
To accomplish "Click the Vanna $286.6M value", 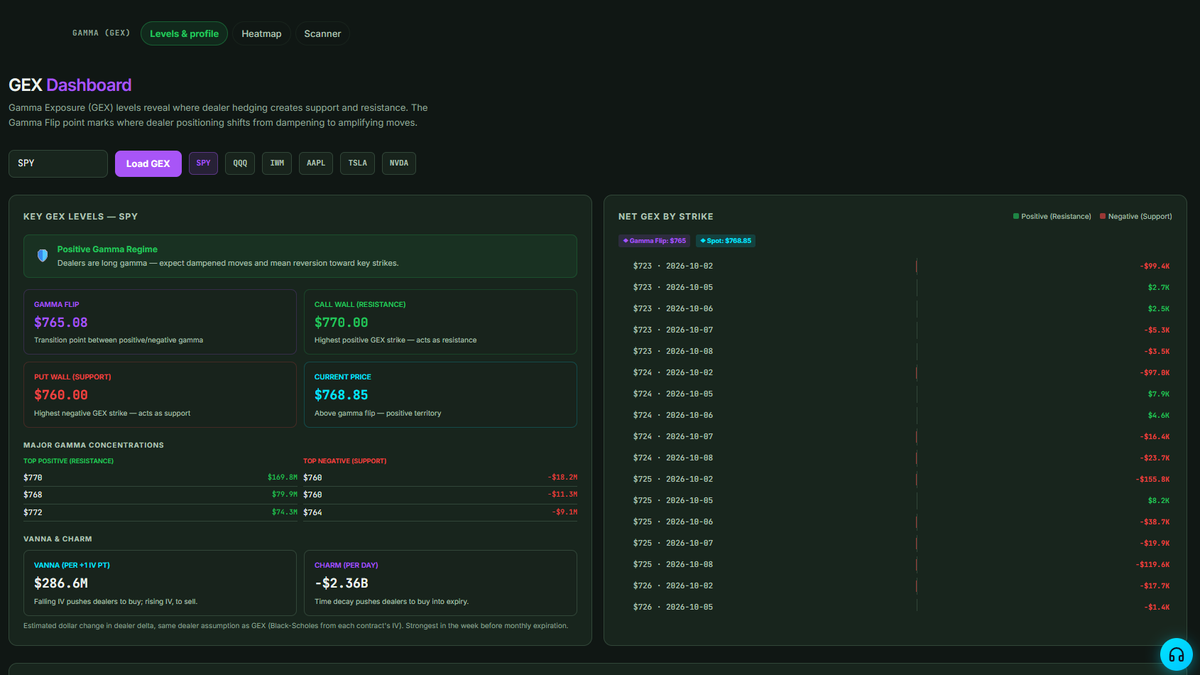I will click(x=61, y=583).
